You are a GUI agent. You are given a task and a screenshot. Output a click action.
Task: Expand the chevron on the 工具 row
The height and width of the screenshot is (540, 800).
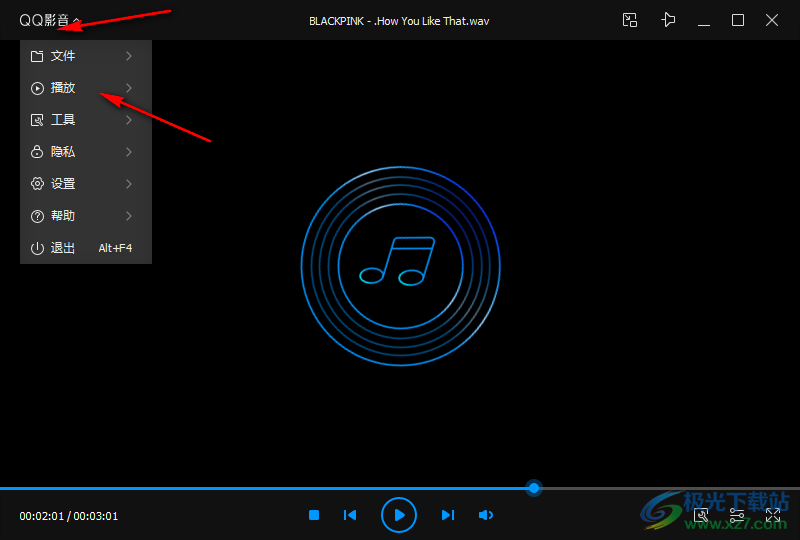click(x=129, y=120)
